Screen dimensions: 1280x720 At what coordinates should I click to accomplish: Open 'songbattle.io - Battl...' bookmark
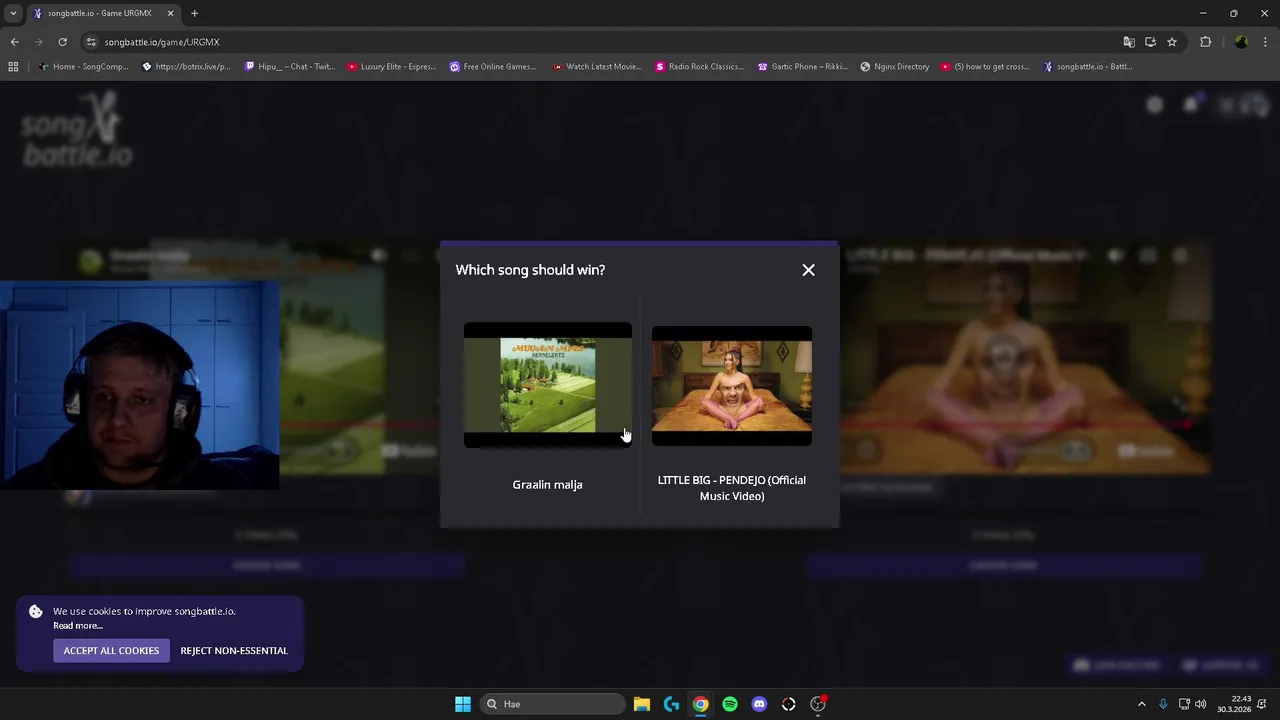[x=1088, y=67]
